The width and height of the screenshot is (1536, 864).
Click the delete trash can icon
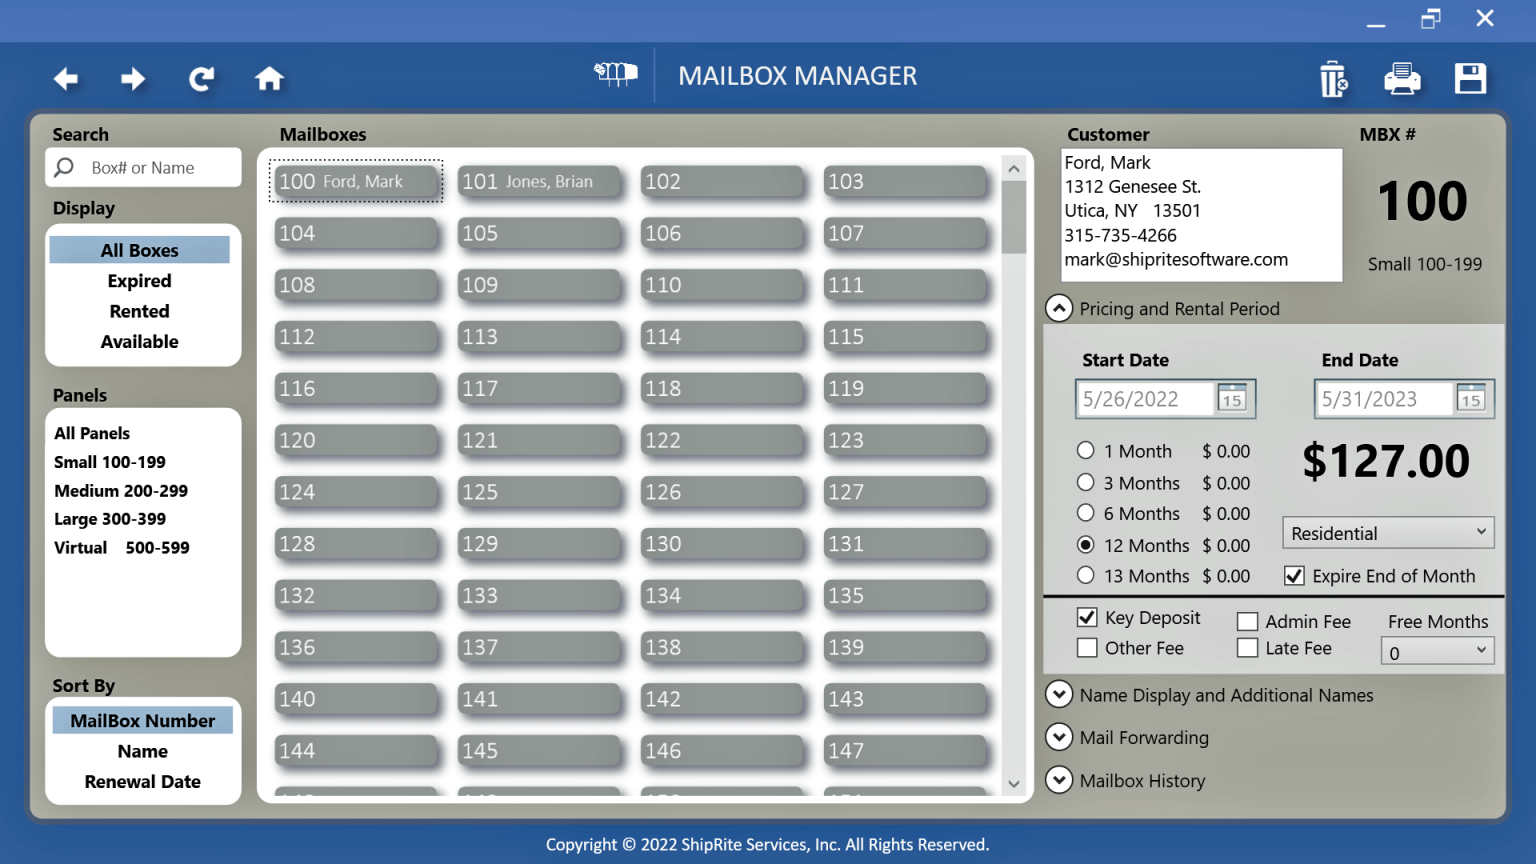click(1333, 79)
